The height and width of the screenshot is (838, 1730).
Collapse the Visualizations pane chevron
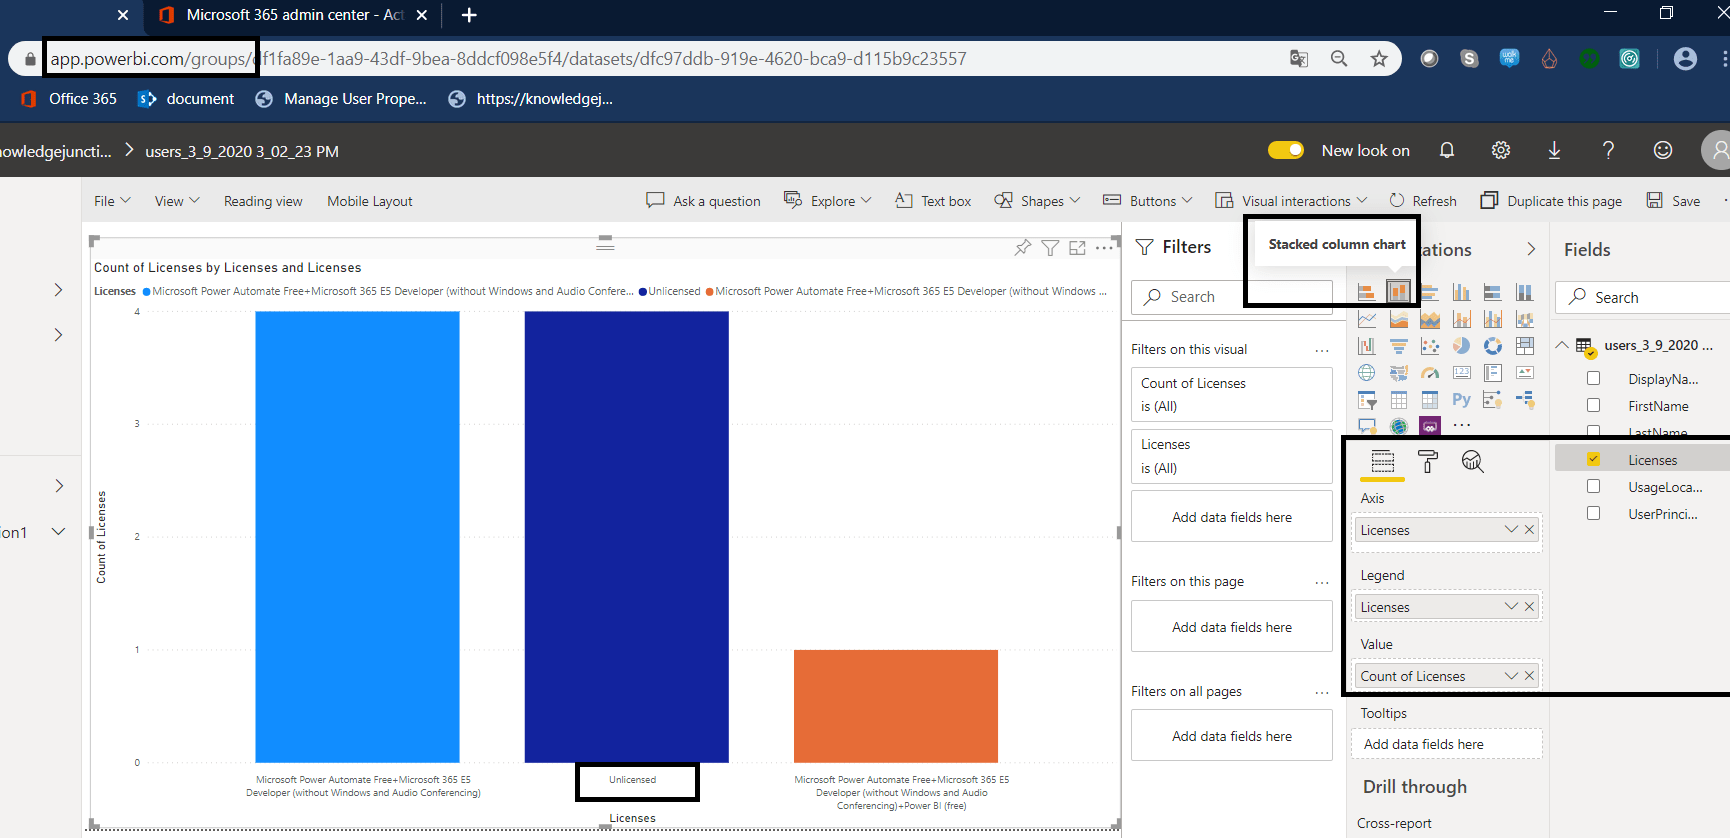click(1531, 249)
